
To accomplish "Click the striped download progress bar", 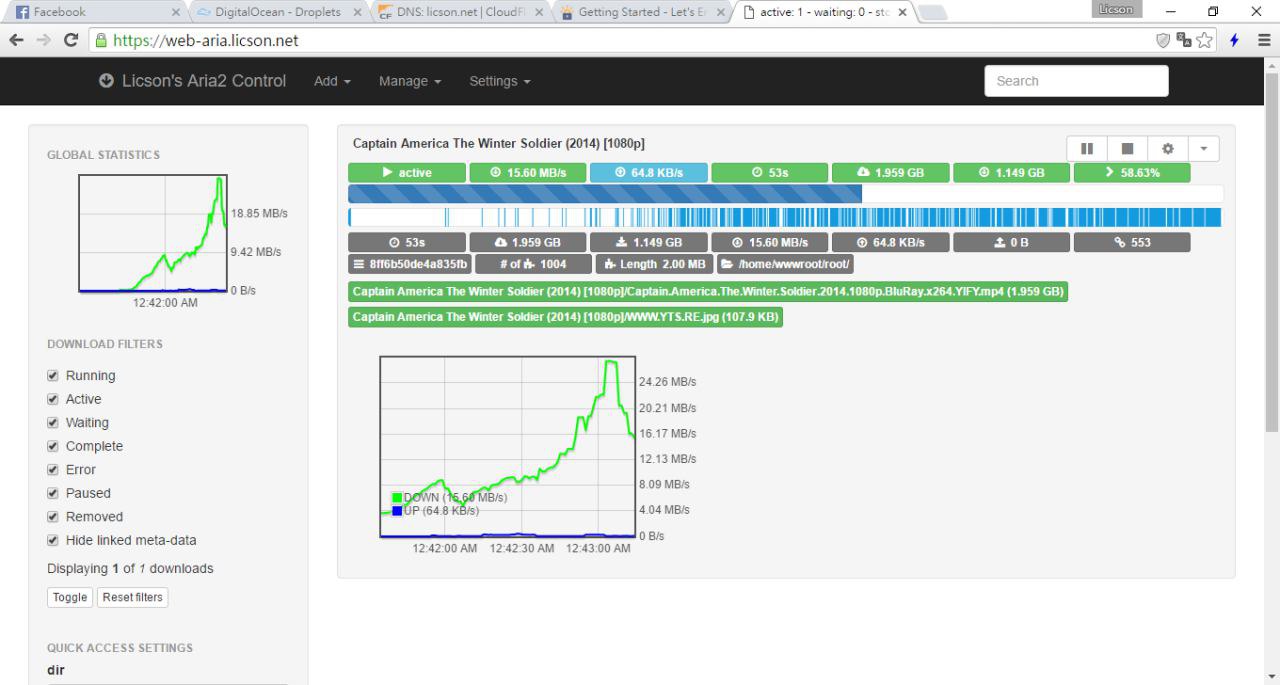I will [785, 194].
